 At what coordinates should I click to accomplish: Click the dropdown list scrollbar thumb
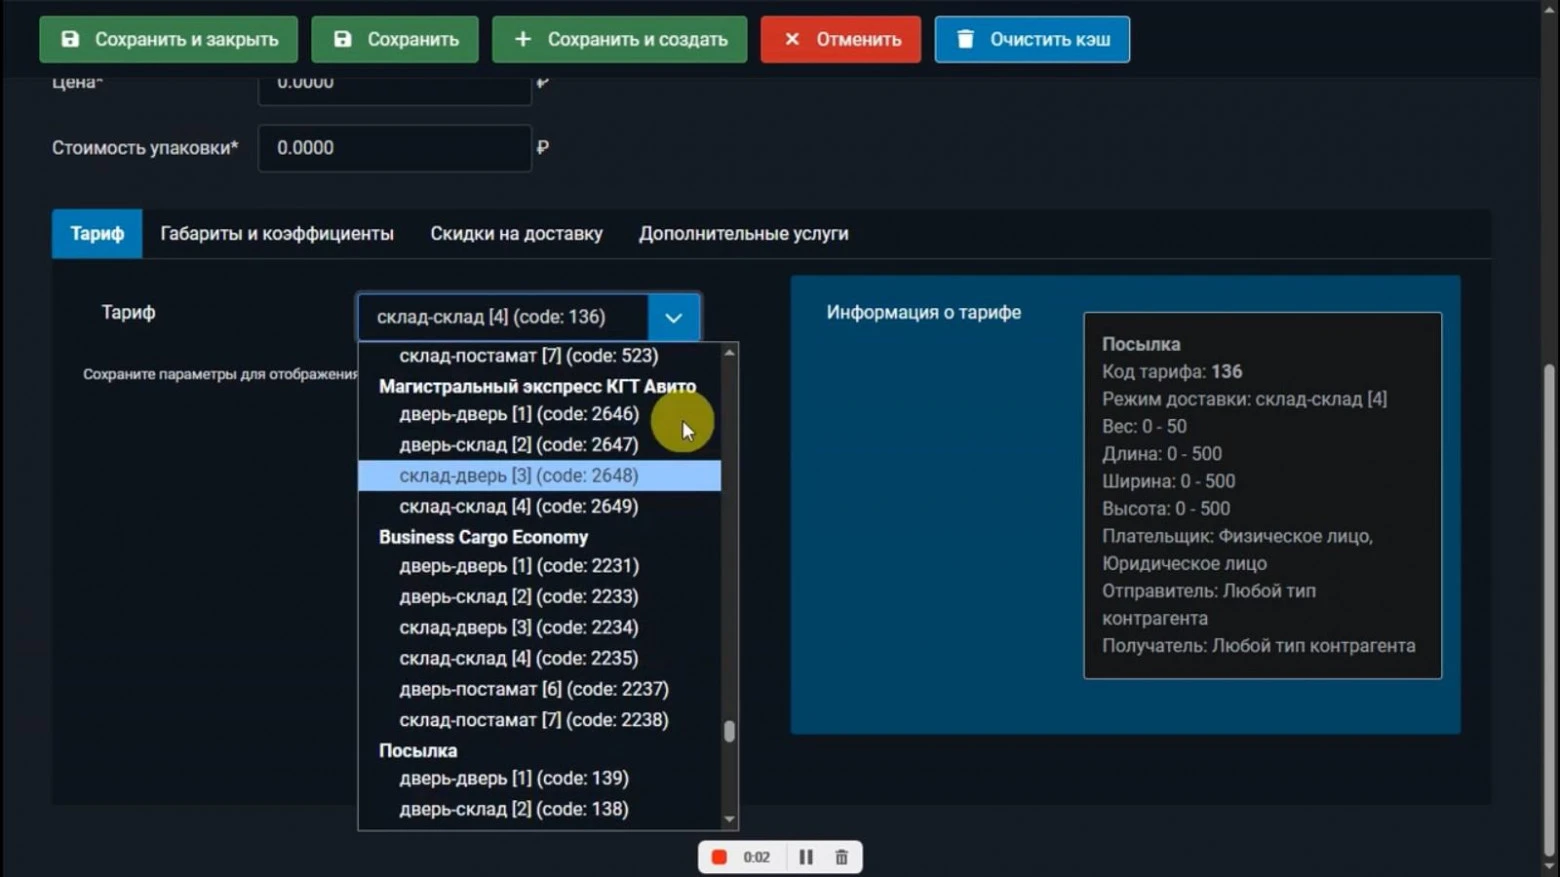pos(730,731)
